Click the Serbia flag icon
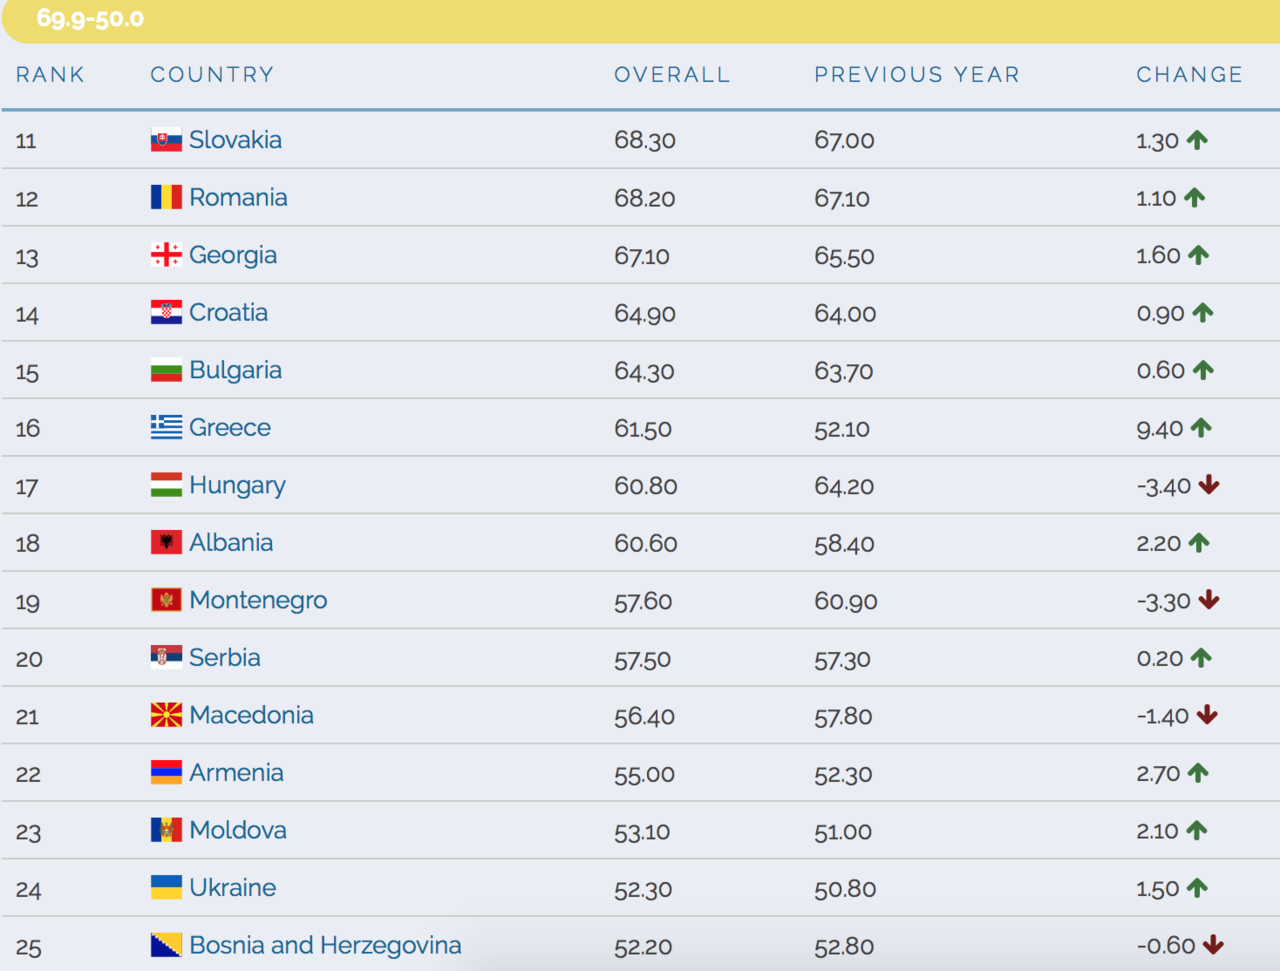 coord(166,657)
